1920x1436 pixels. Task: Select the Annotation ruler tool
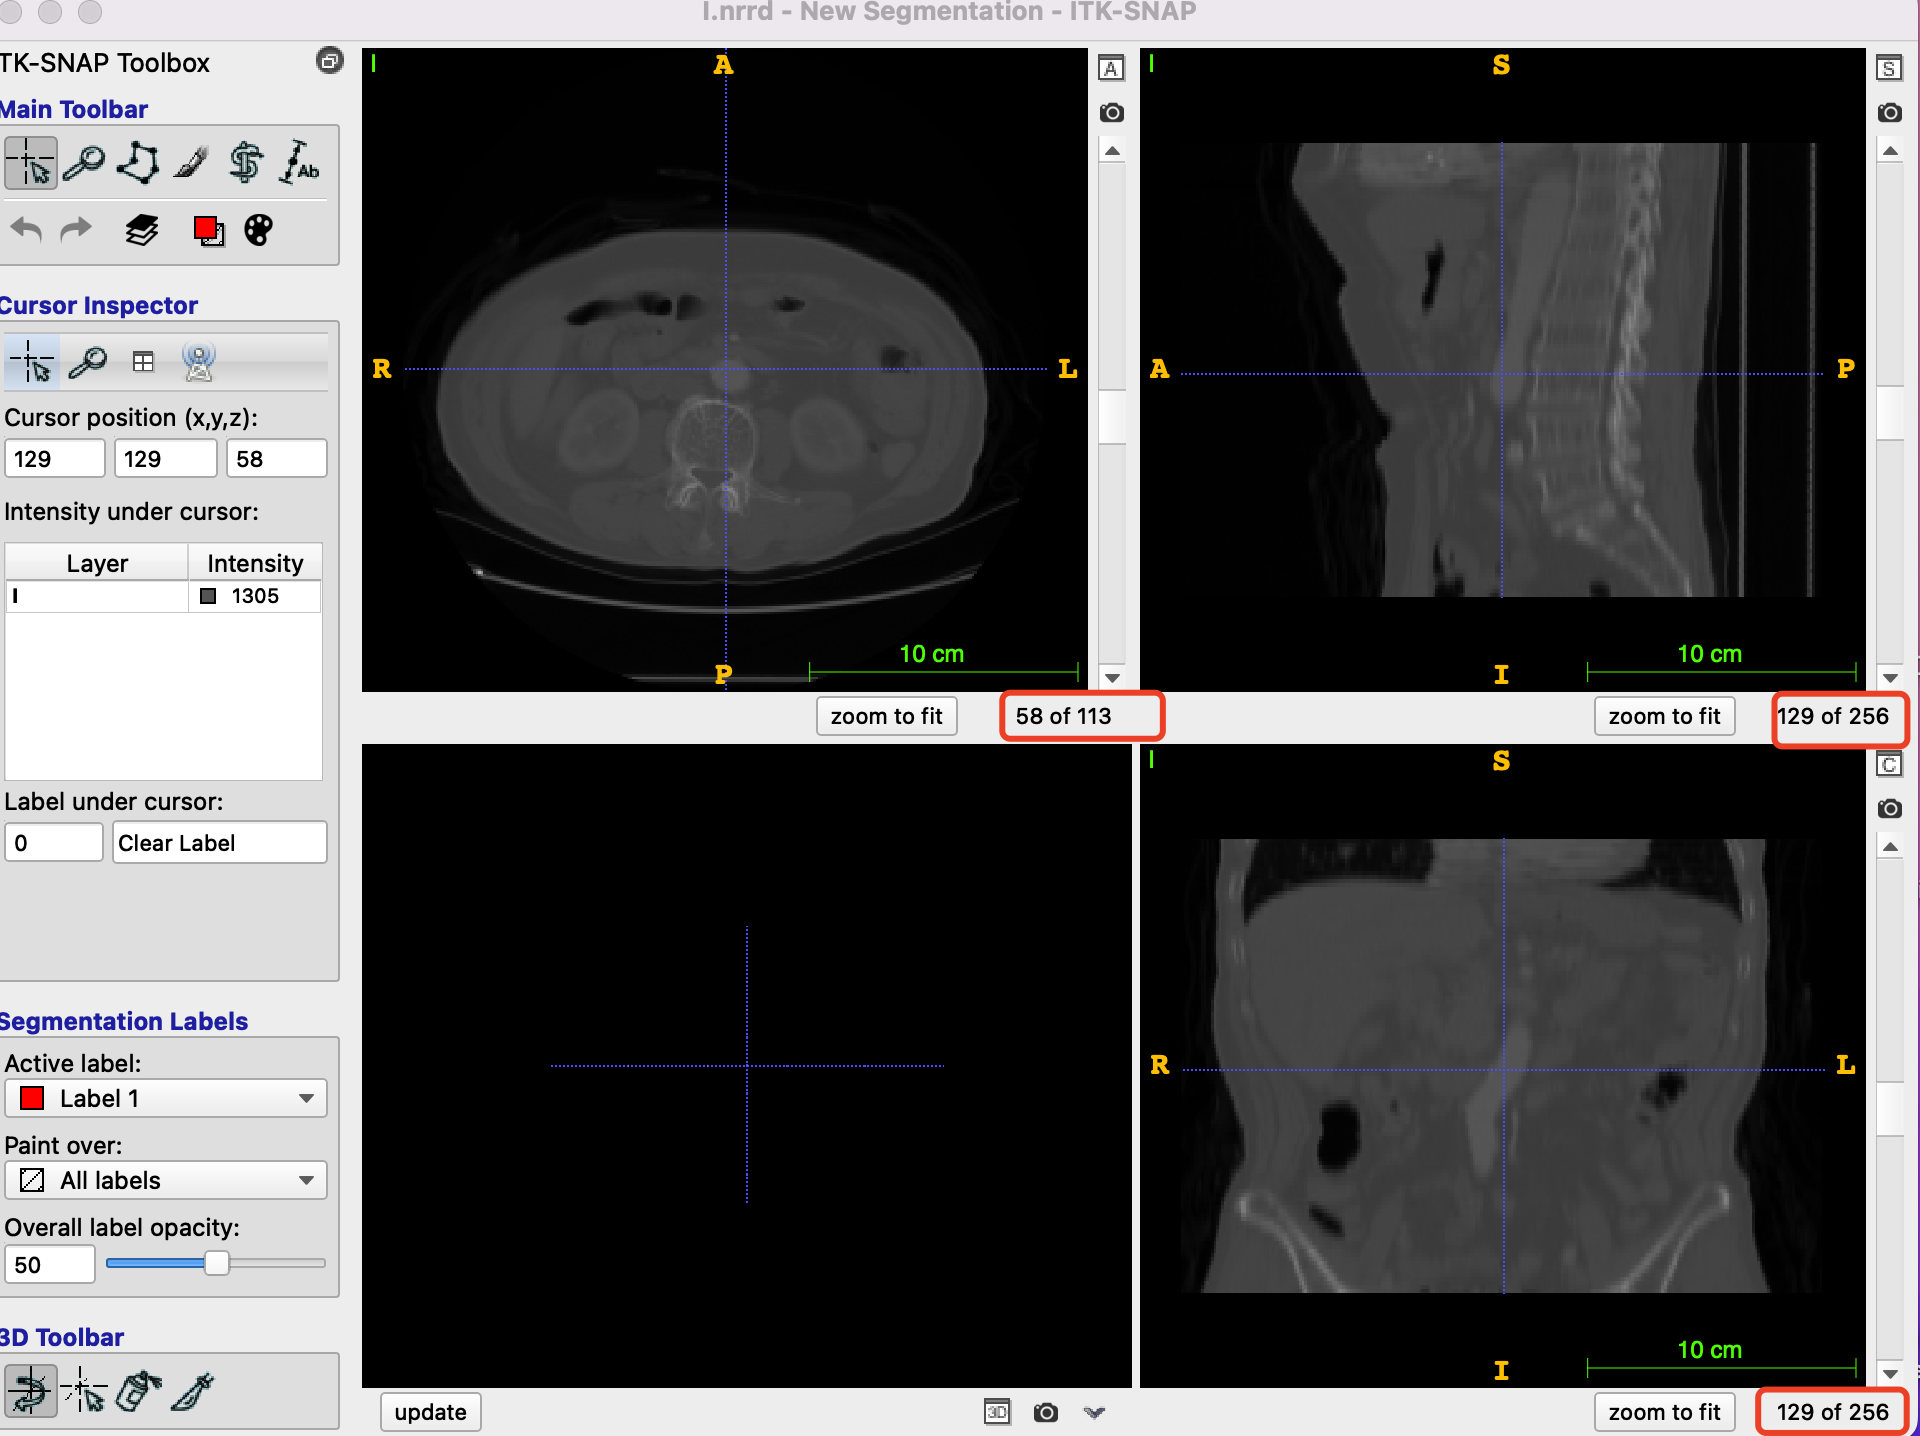point(299,163)
